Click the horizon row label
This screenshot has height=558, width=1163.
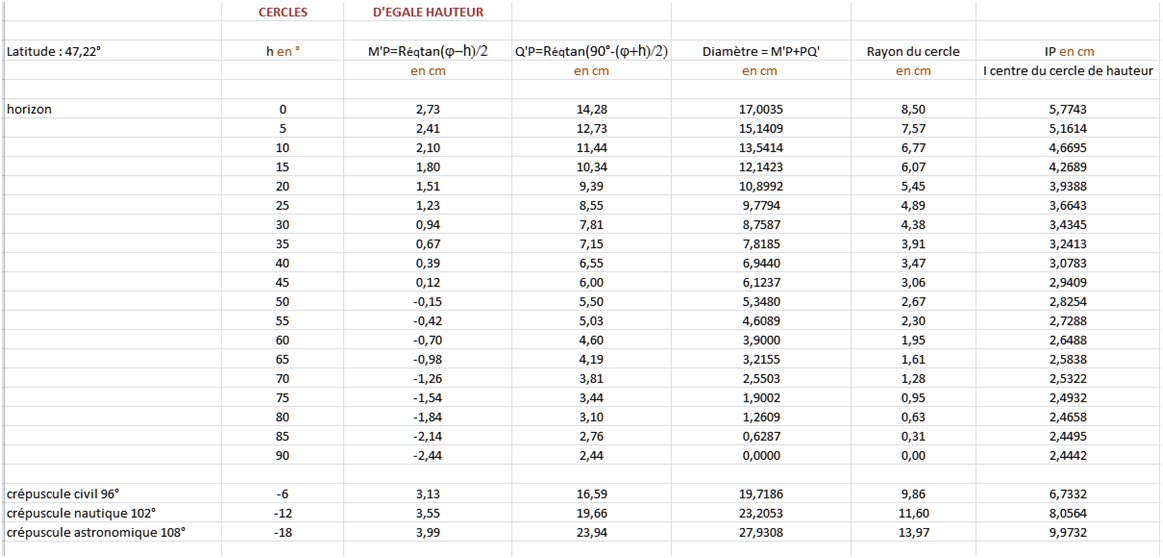30,109
